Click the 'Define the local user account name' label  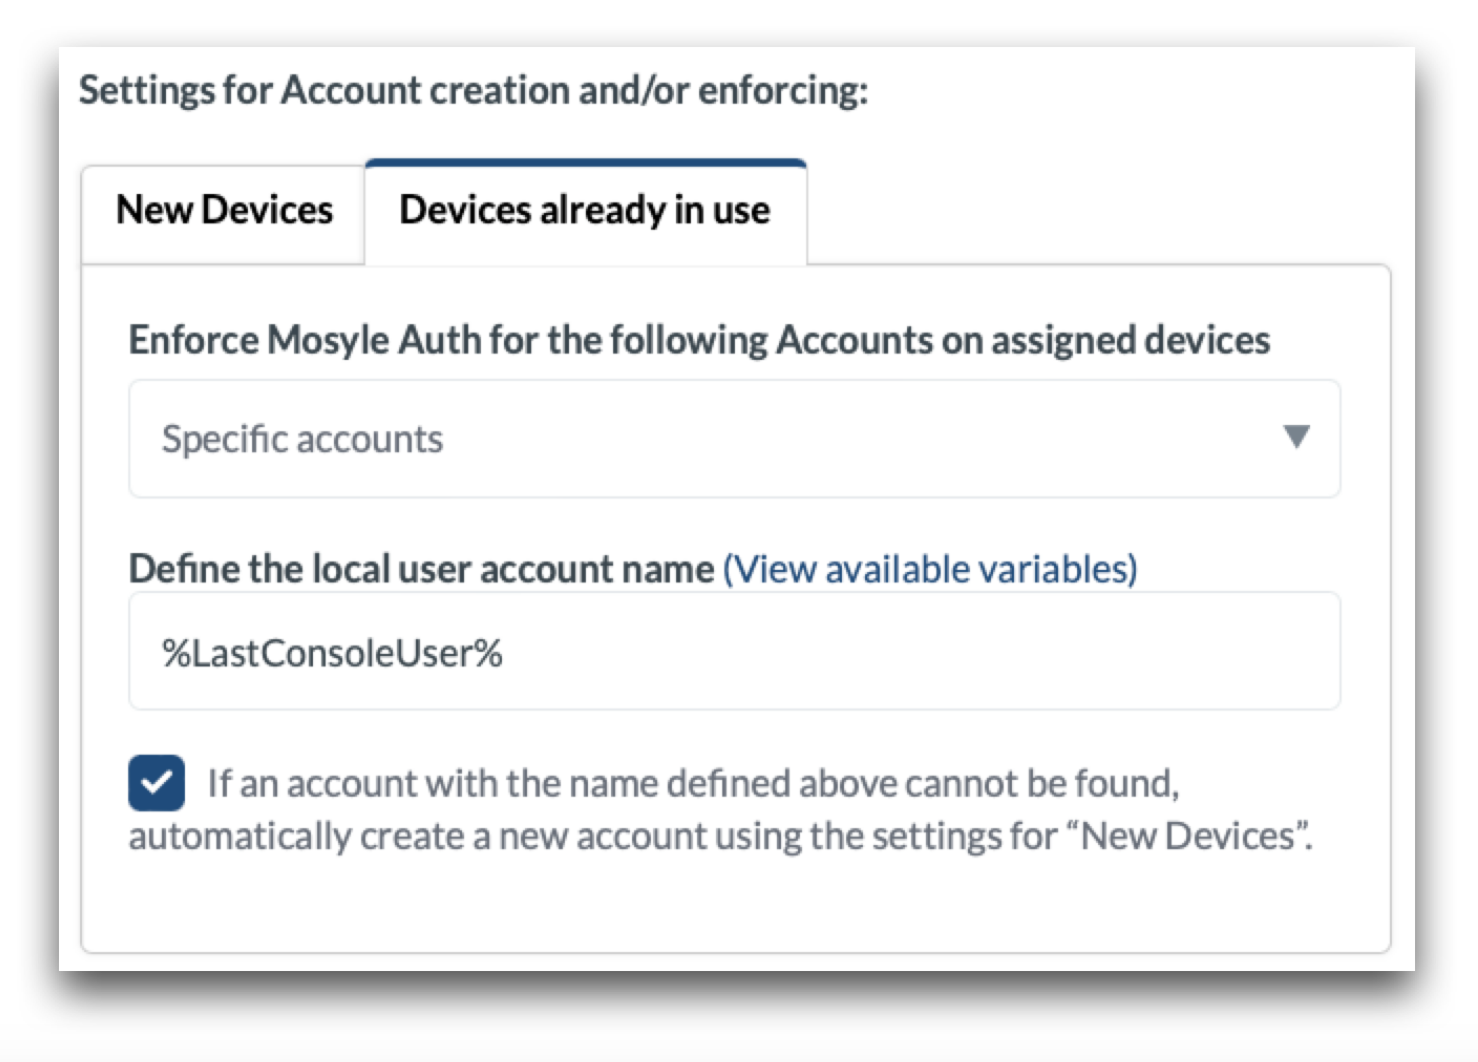tap(421, 569)
